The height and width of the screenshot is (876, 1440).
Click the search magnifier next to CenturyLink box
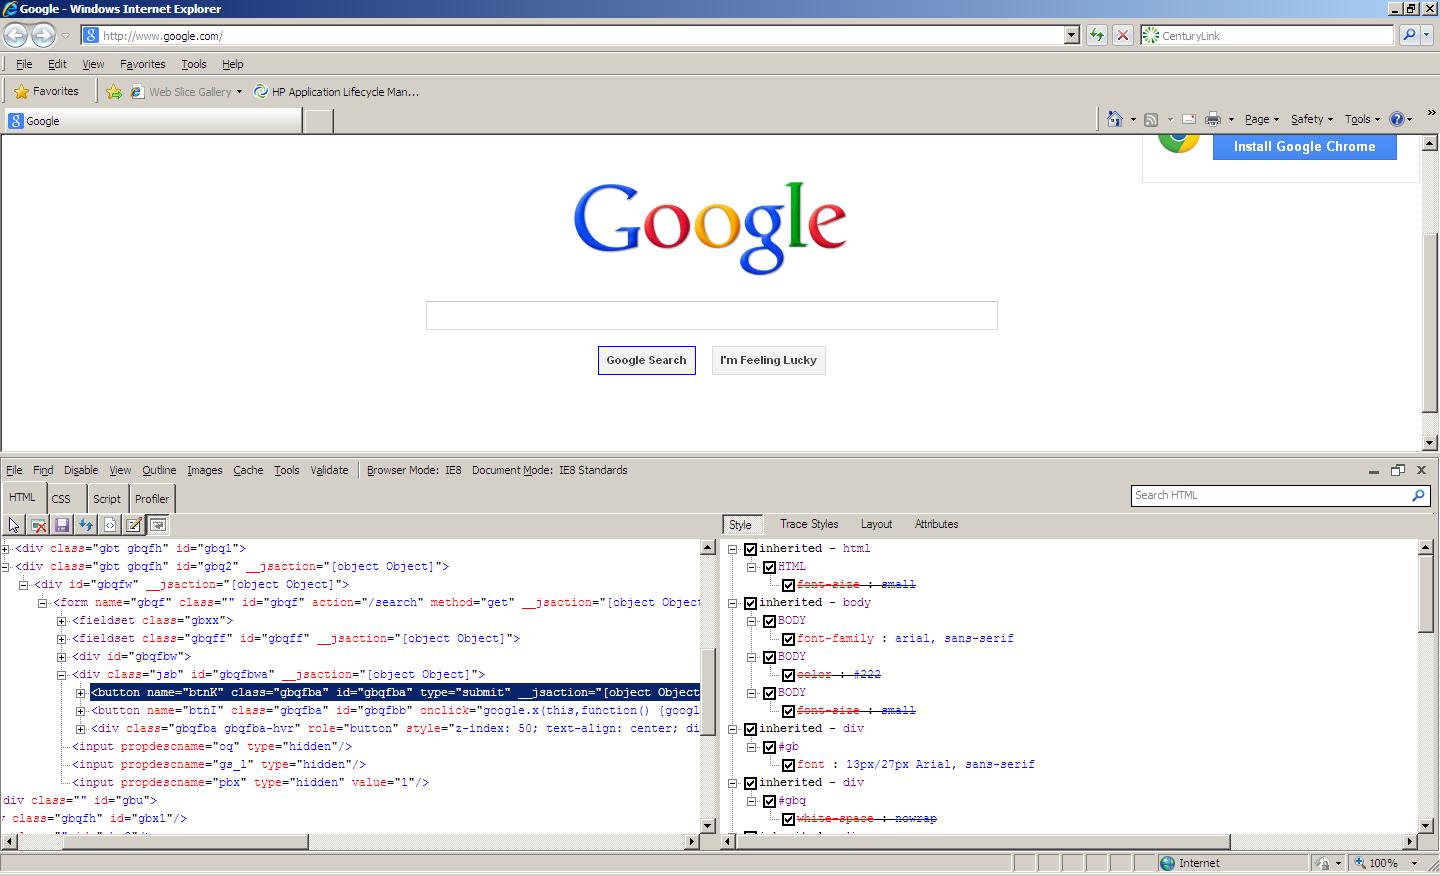(1409, 35)
